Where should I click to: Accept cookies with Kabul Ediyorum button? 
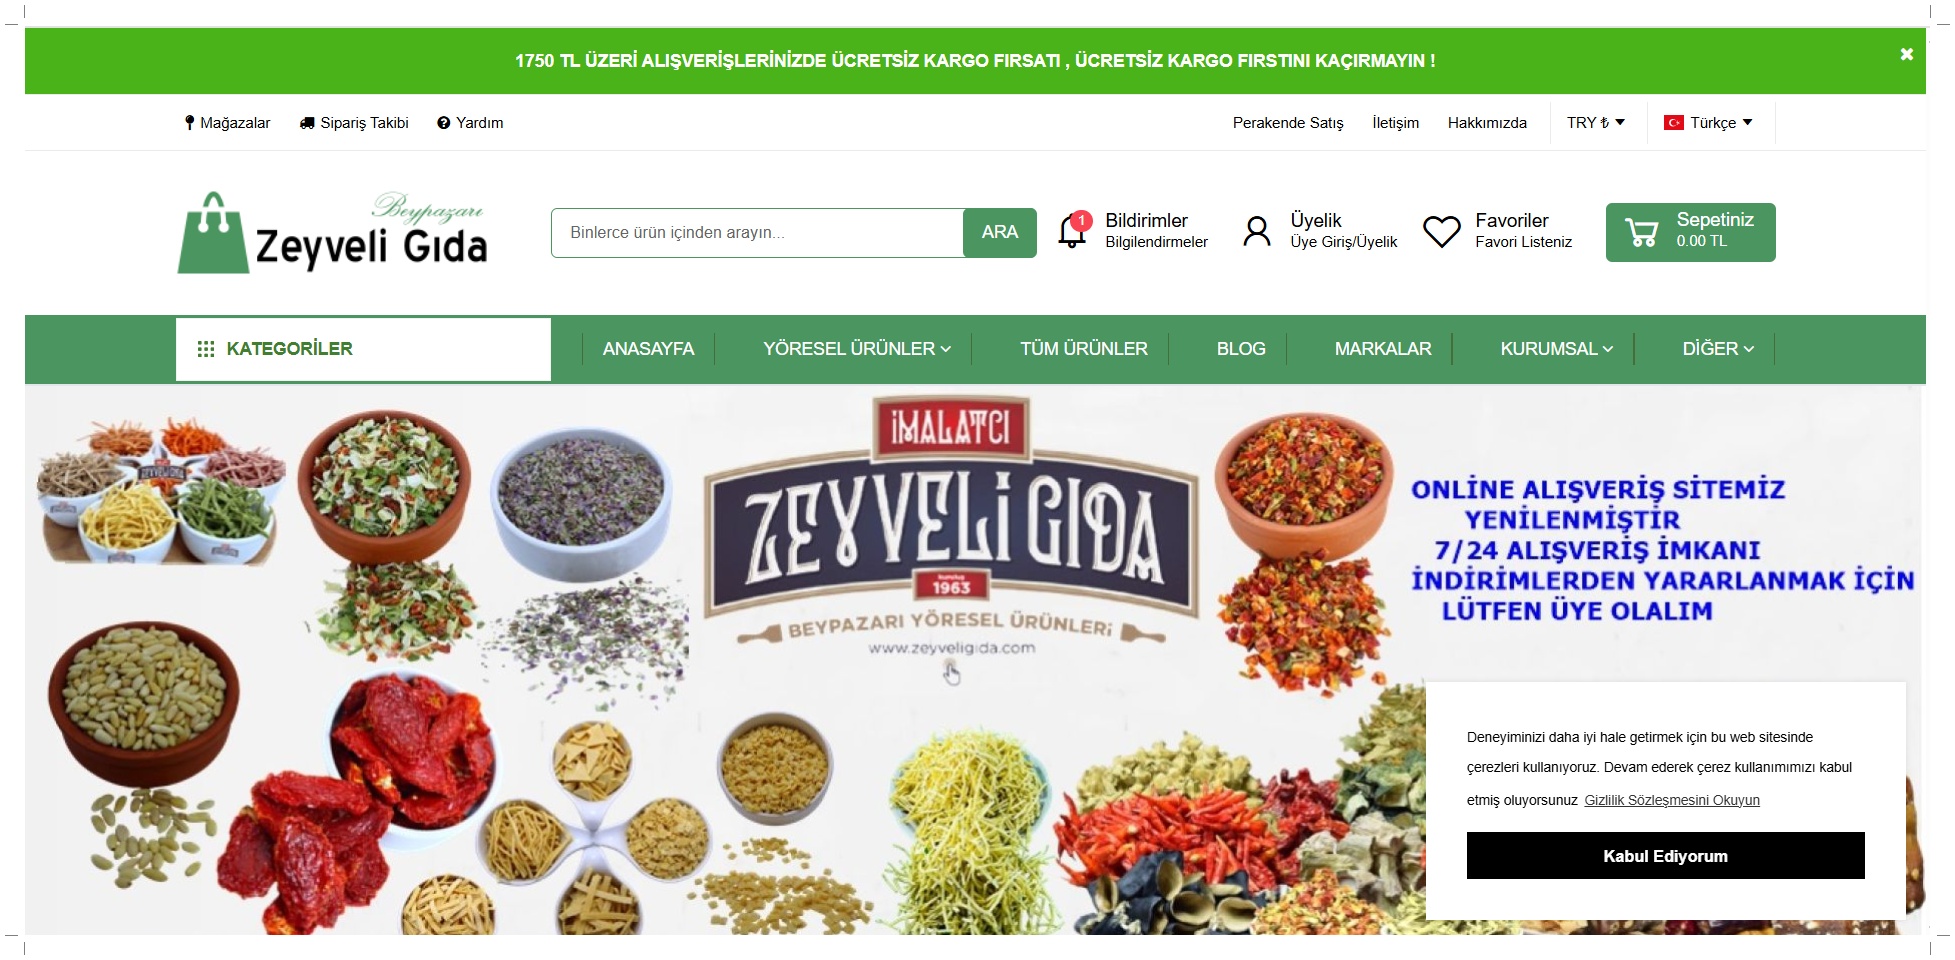(1665, 856)
